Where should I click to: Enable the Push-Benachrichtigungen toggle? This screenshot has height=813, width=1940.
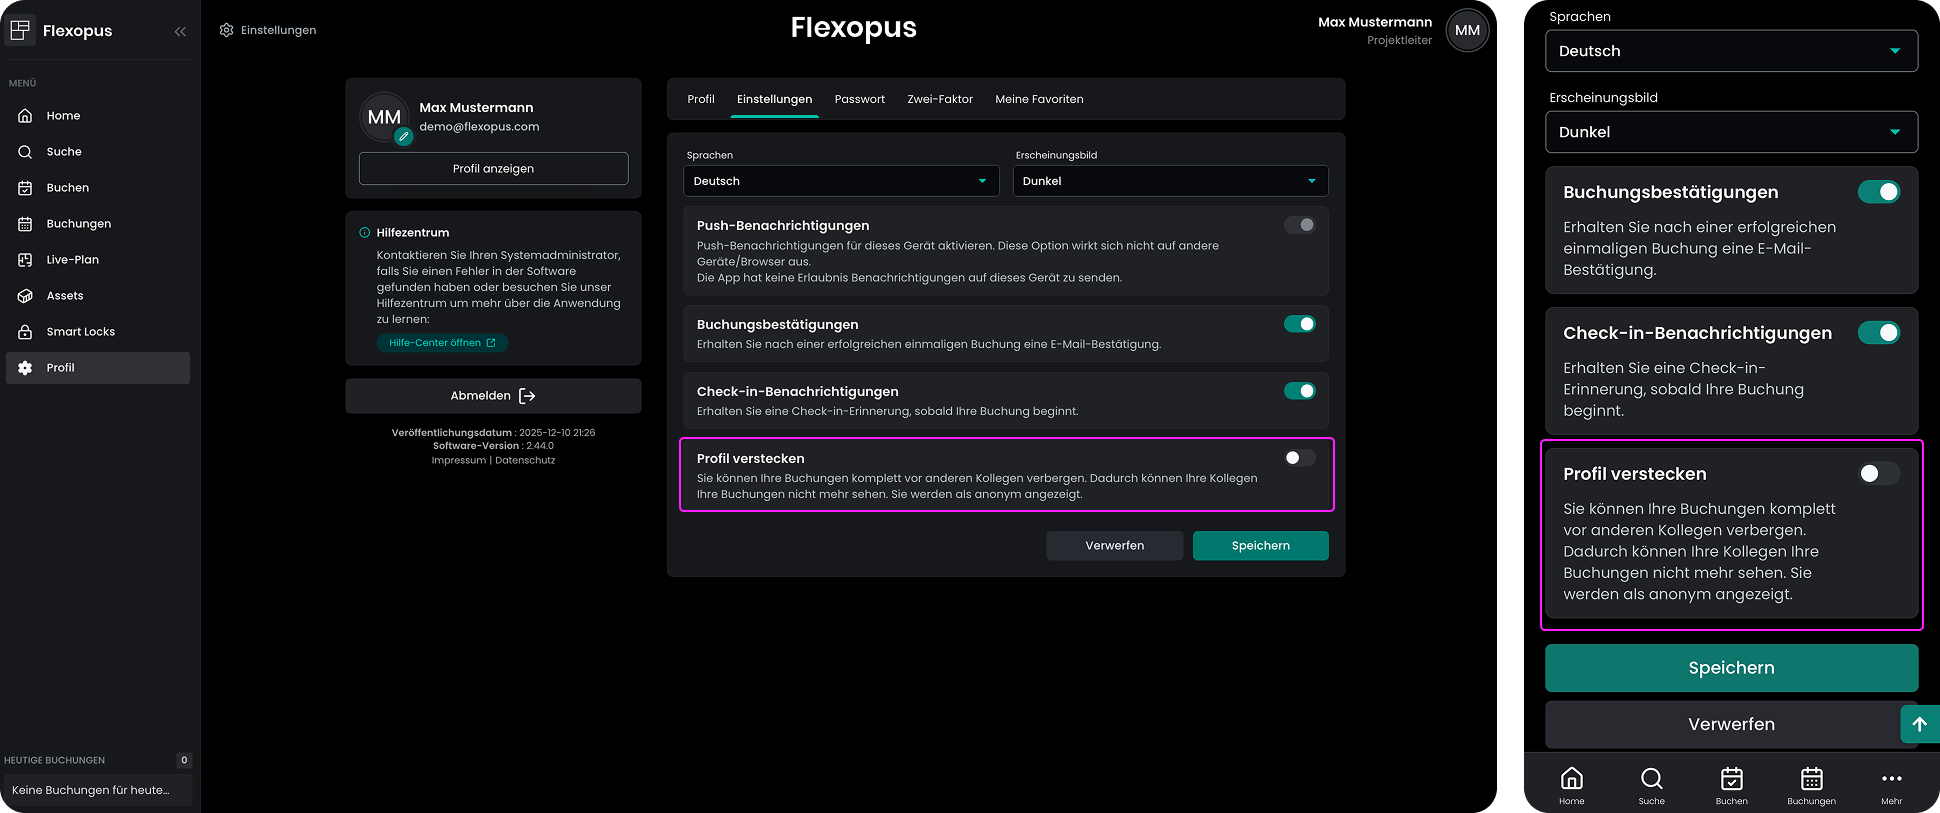(1299, 225)
